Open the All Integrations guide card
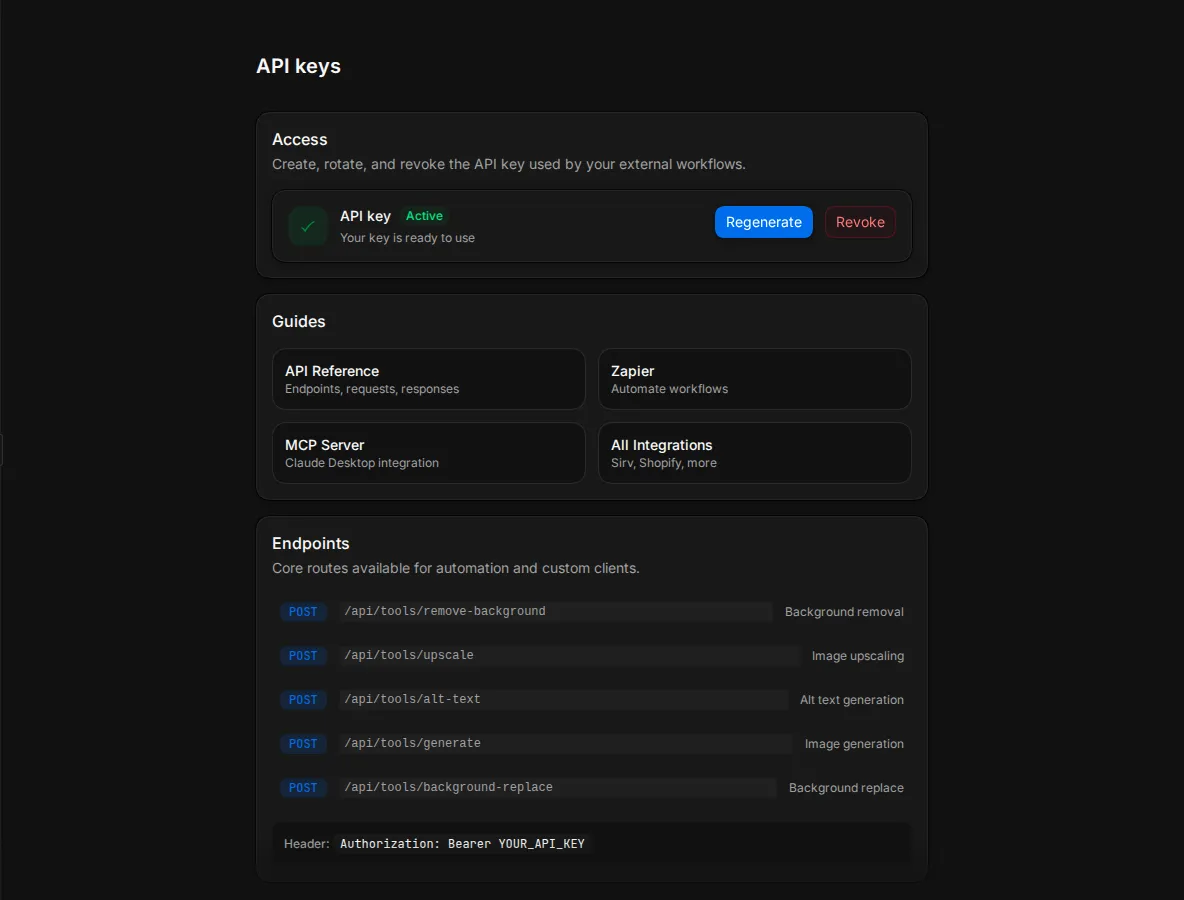 754,453
